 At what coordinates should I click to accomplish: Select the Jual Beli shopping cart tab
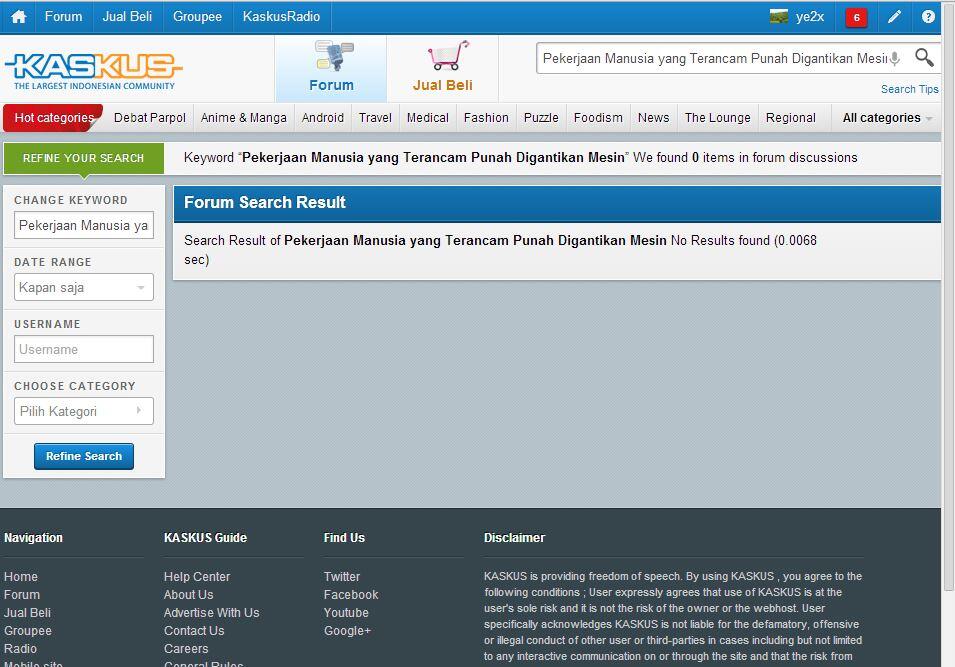click(443, 68)
